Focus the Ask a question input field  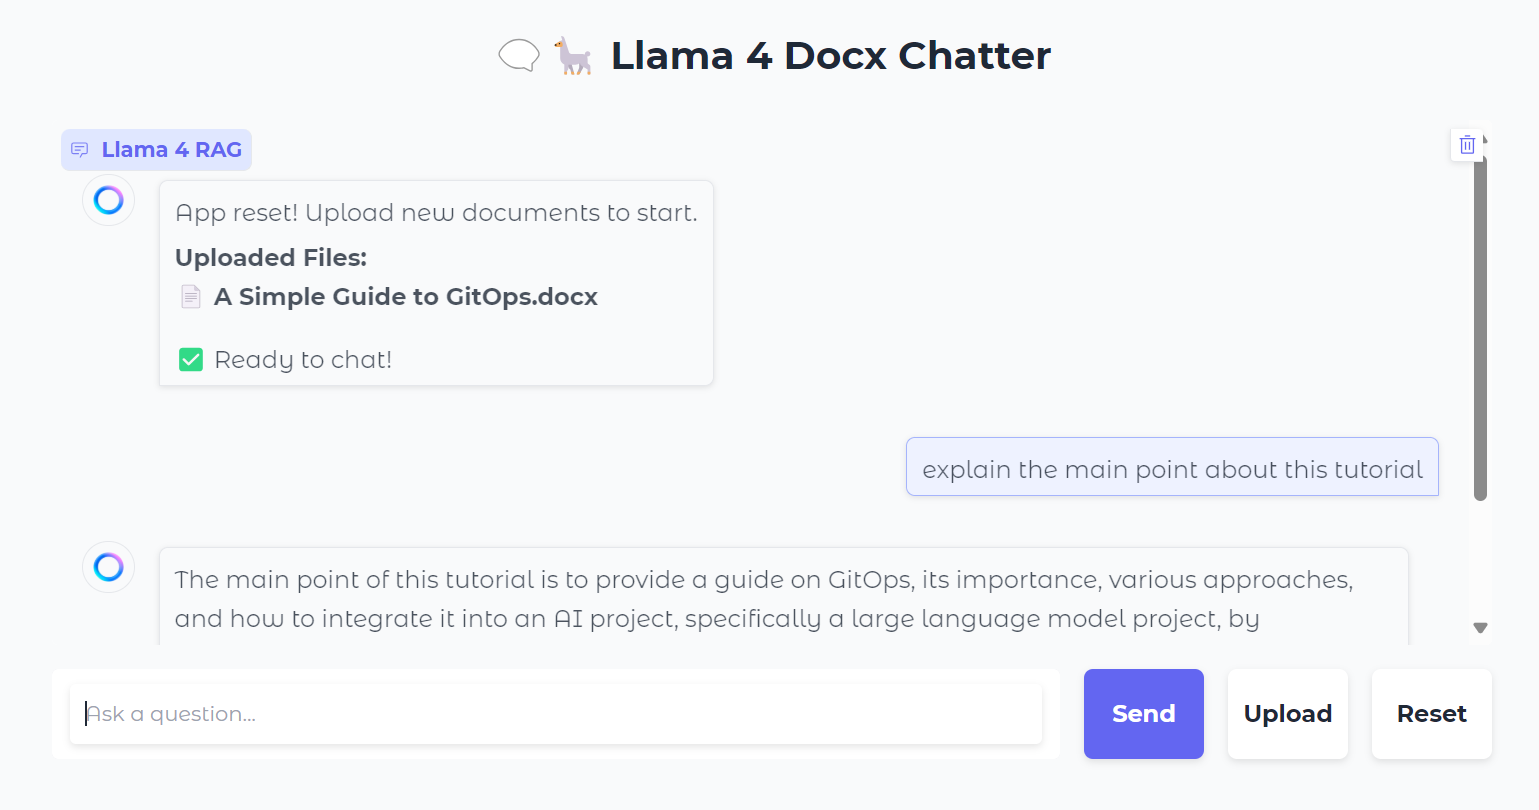click(x=556, y=714)
